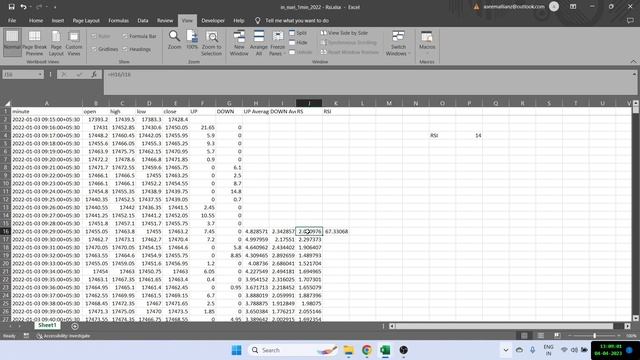Click View Side by Side

pos(344,33)
